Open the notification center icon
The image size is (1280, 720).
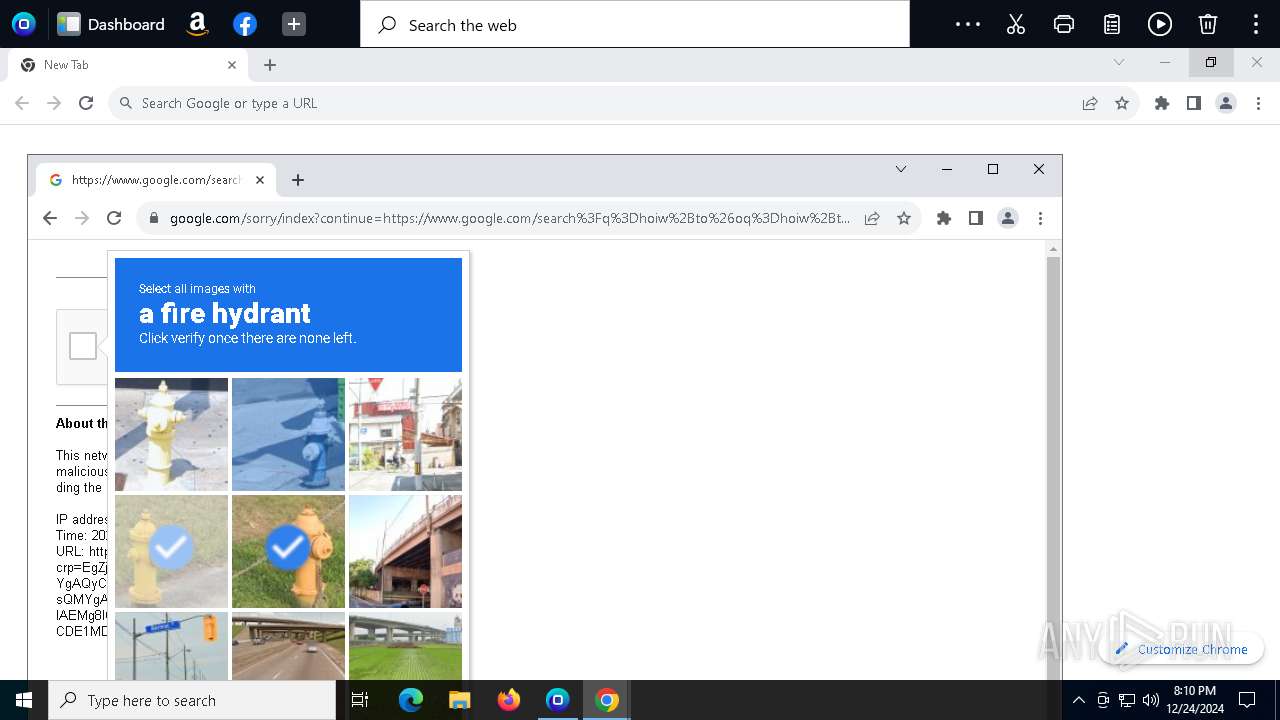pos(1247,700)
